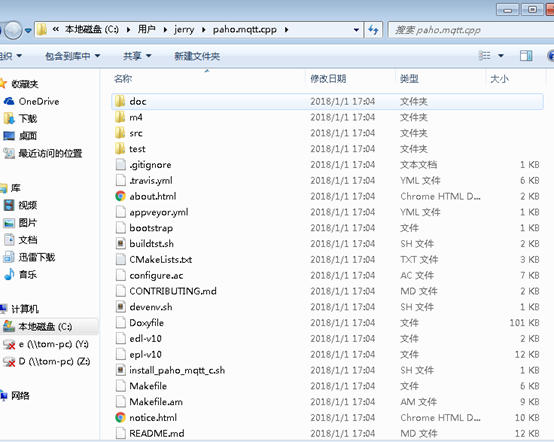Click the Chrome icon next to notice.html
Image resolution: width=554 pixels, height=442 pixels.
(120, 418)
